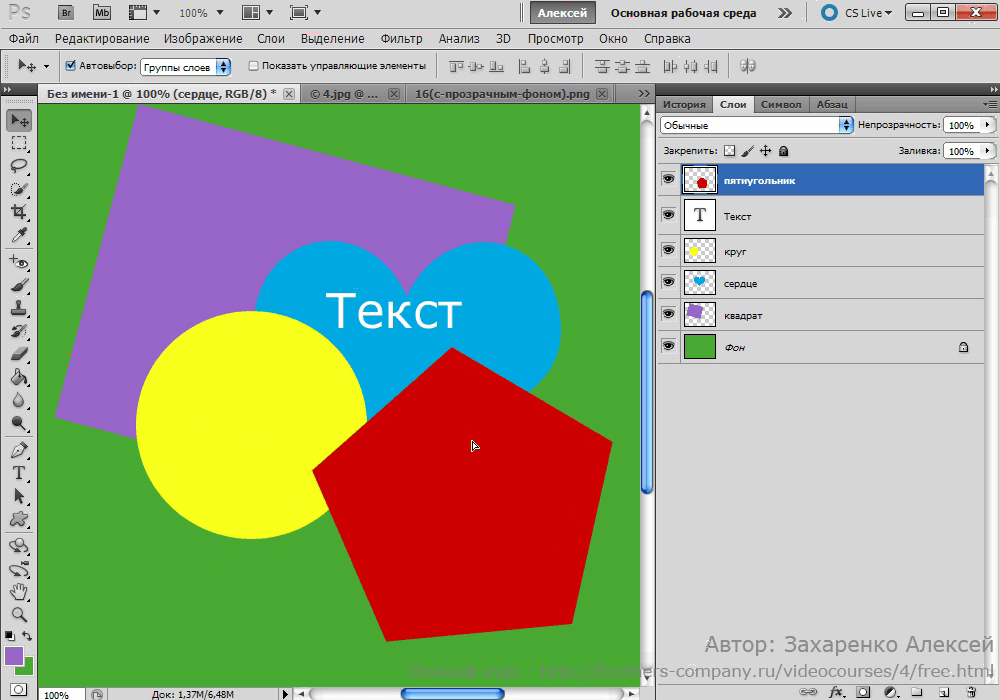
Task: Hide the пятиугольник layer
Action: pyautogui.click(x=668, y=179)
